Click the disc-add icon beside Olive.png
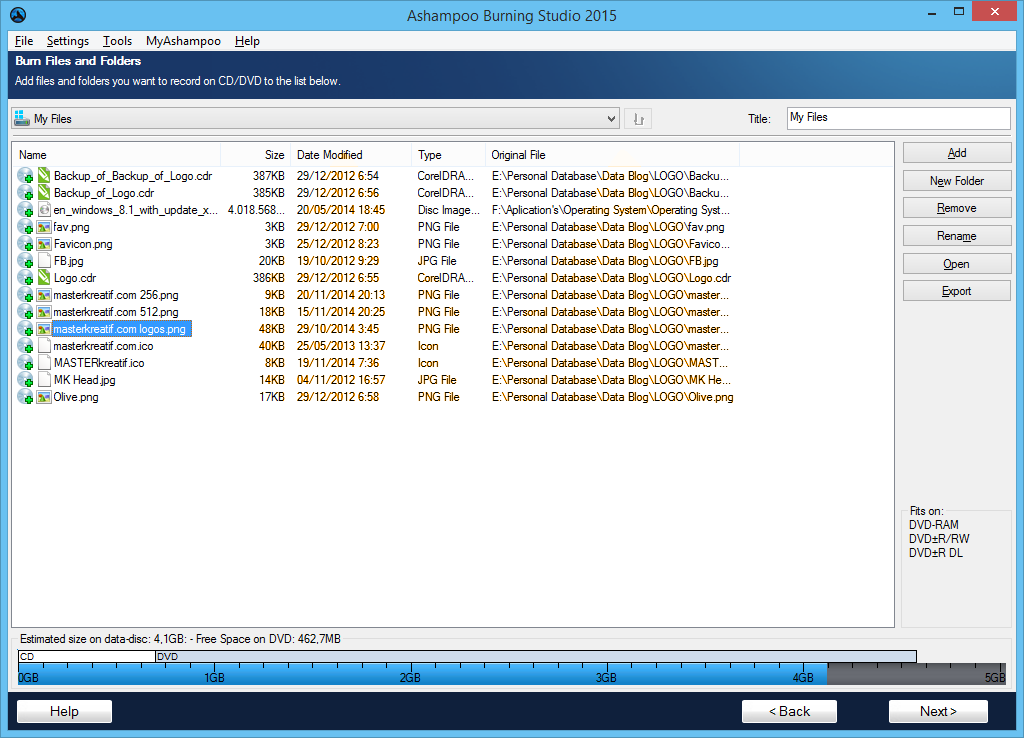 (25, 396)
